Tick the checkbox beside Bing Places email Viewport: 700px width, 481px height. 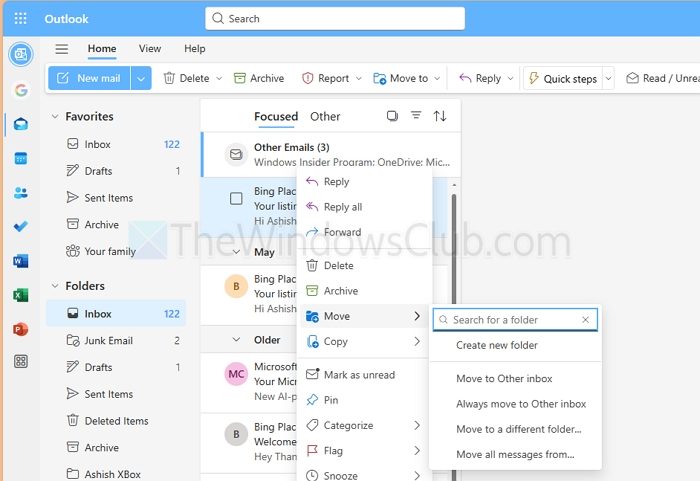[236, 198]
